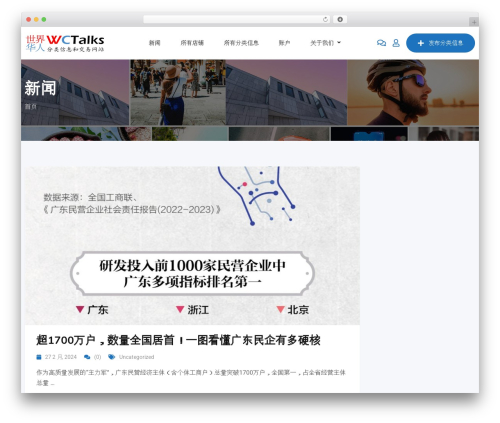Screen dimensions: 500x423
Task: Open the article featured image
Action: (x=192, y=246)
